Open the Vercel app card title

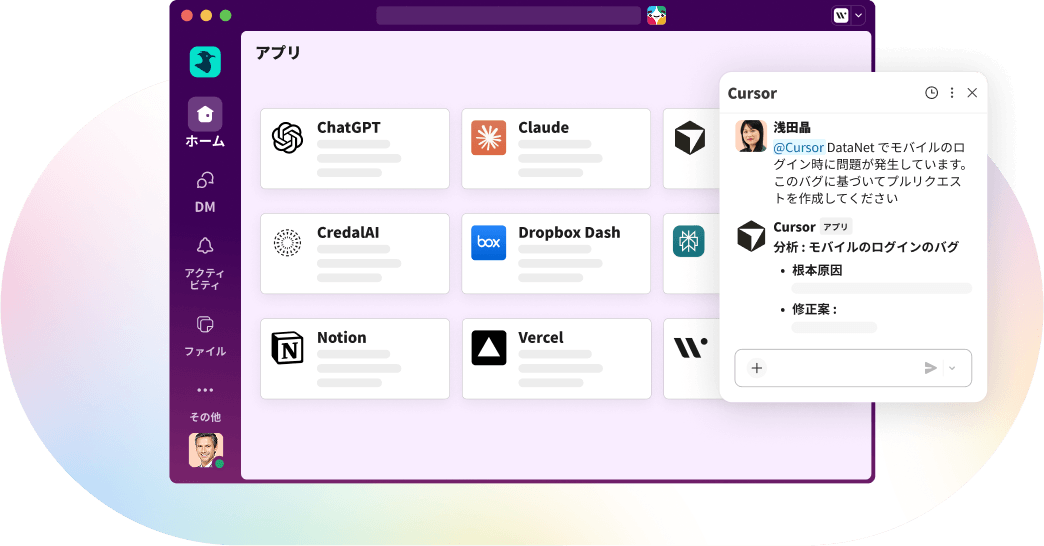[541, 338]
